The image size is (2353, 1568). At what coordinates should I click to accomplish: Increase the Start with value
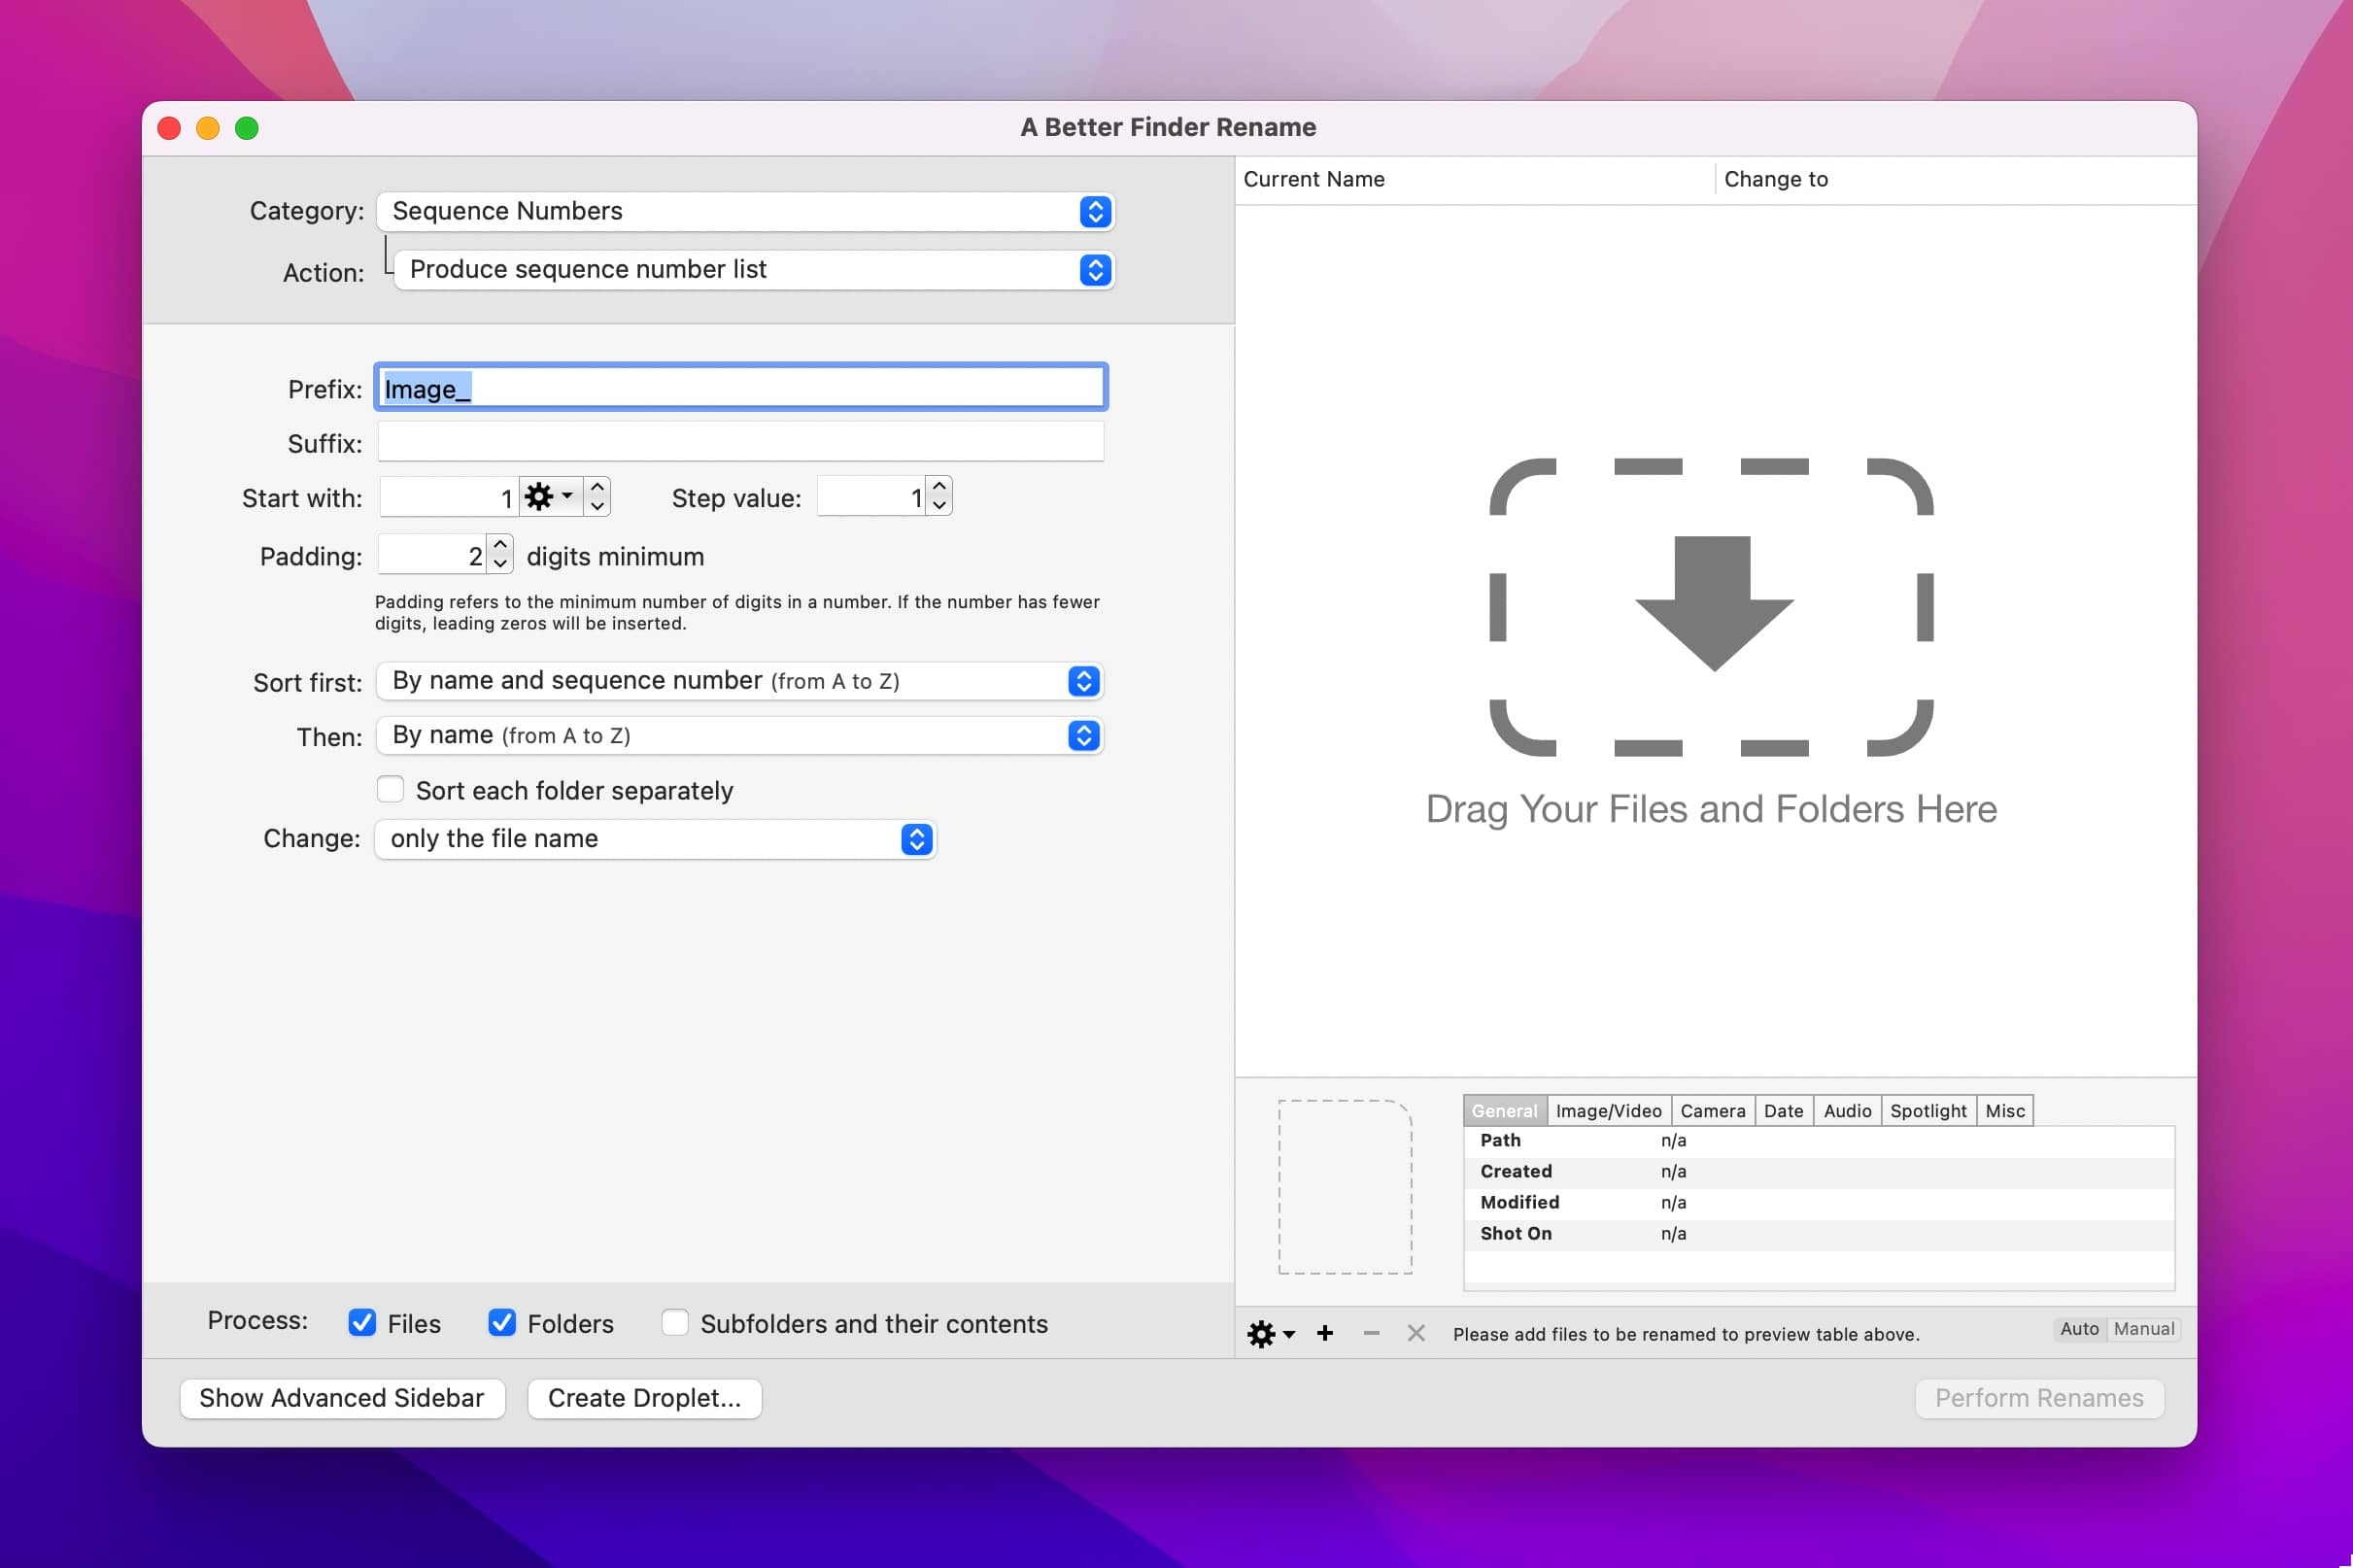[x=597, y=487]
